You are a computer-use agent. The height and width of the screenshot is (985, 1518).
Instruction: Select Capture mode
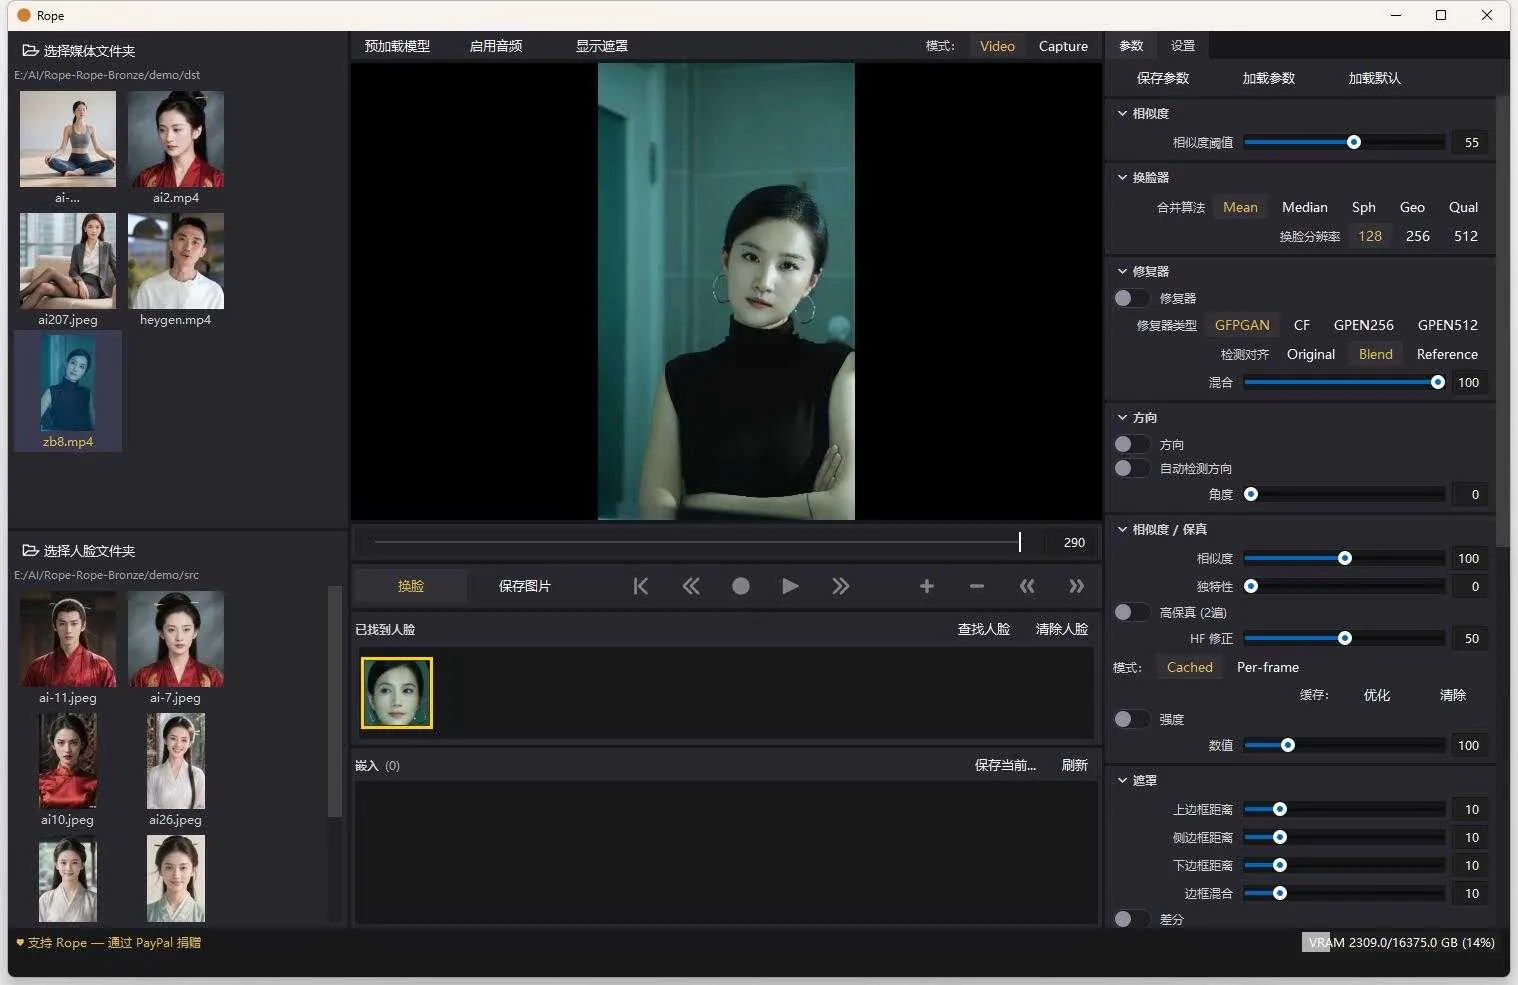(1063, 46)
